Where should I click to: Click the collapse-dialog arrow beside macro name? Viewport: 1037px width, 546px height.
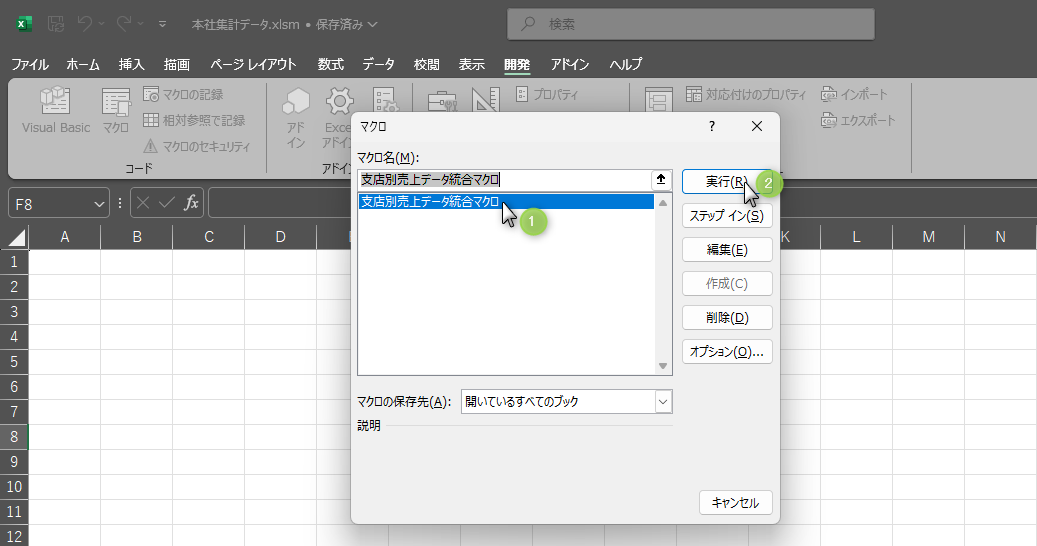[x=661, y=180]
